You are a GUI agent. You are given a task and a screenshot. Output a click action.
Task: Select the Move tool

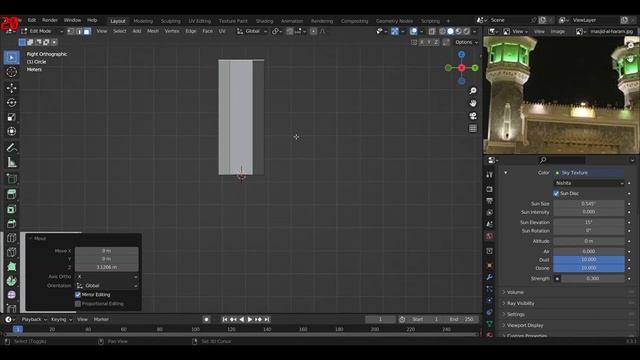(x=11, y=88)
